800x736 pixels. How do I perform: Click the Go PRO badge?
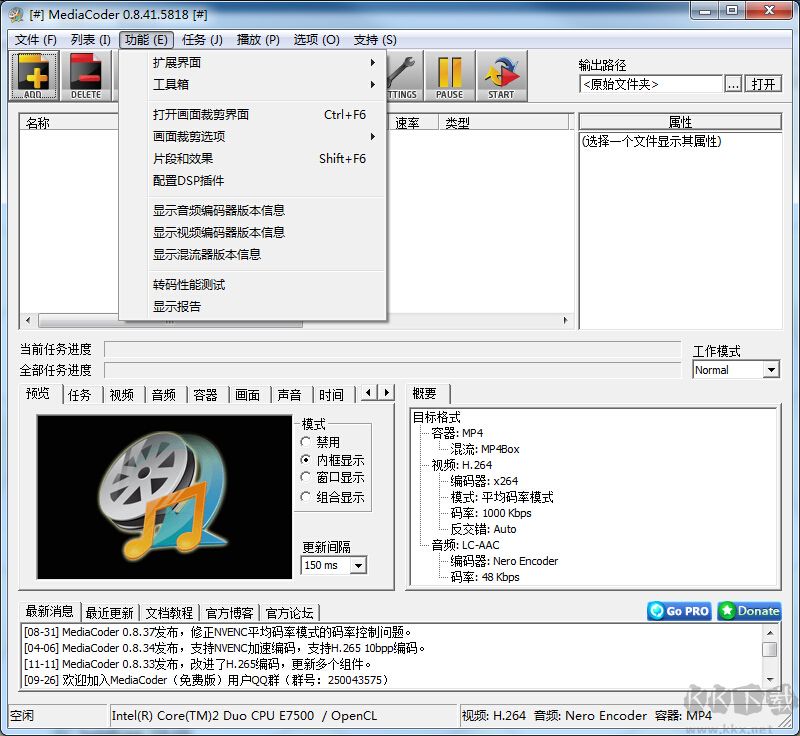678,611
